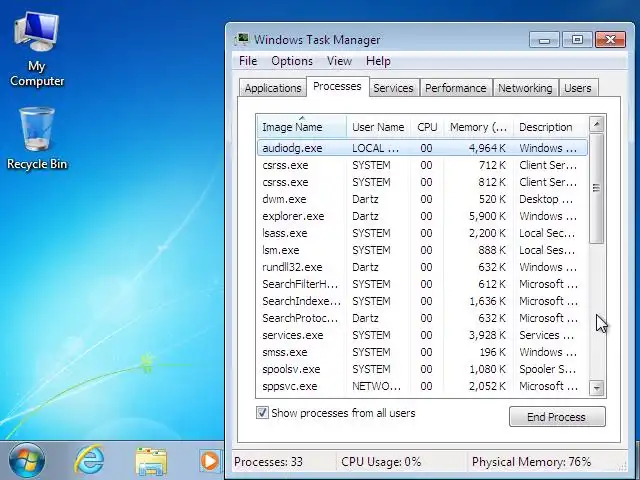This screenshot has width=640, height=480.
Task: Select the Processes tab
Action: pyautogui.click(x=338, y=87)
